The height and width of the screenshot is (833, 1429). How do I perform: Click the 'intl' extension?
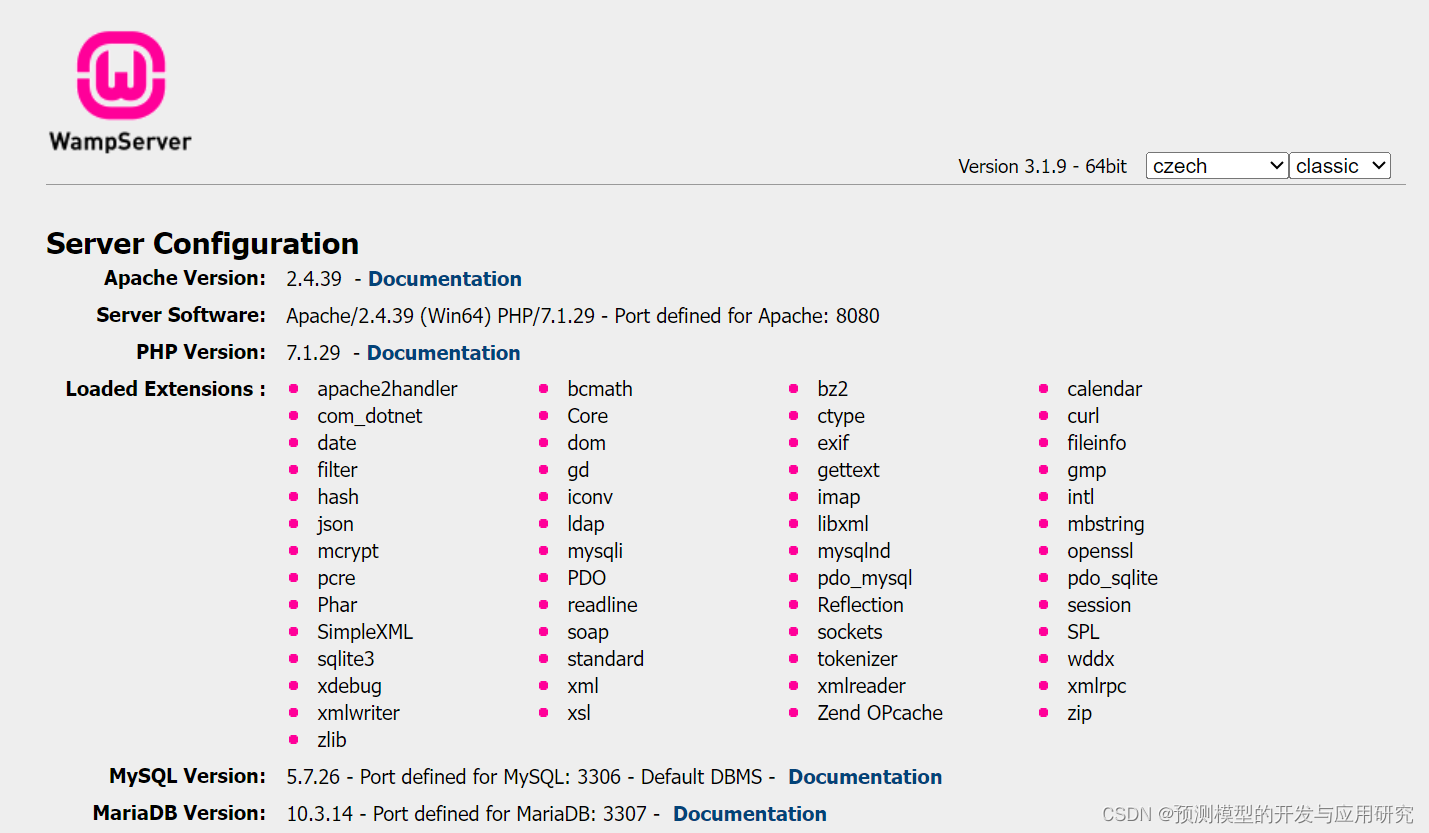(x=1080, y=497)
